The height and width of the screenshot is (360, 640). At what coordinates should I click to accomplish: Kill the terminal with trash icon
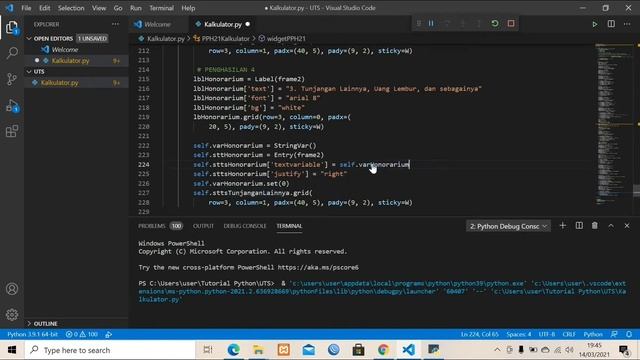pos(595,226)
